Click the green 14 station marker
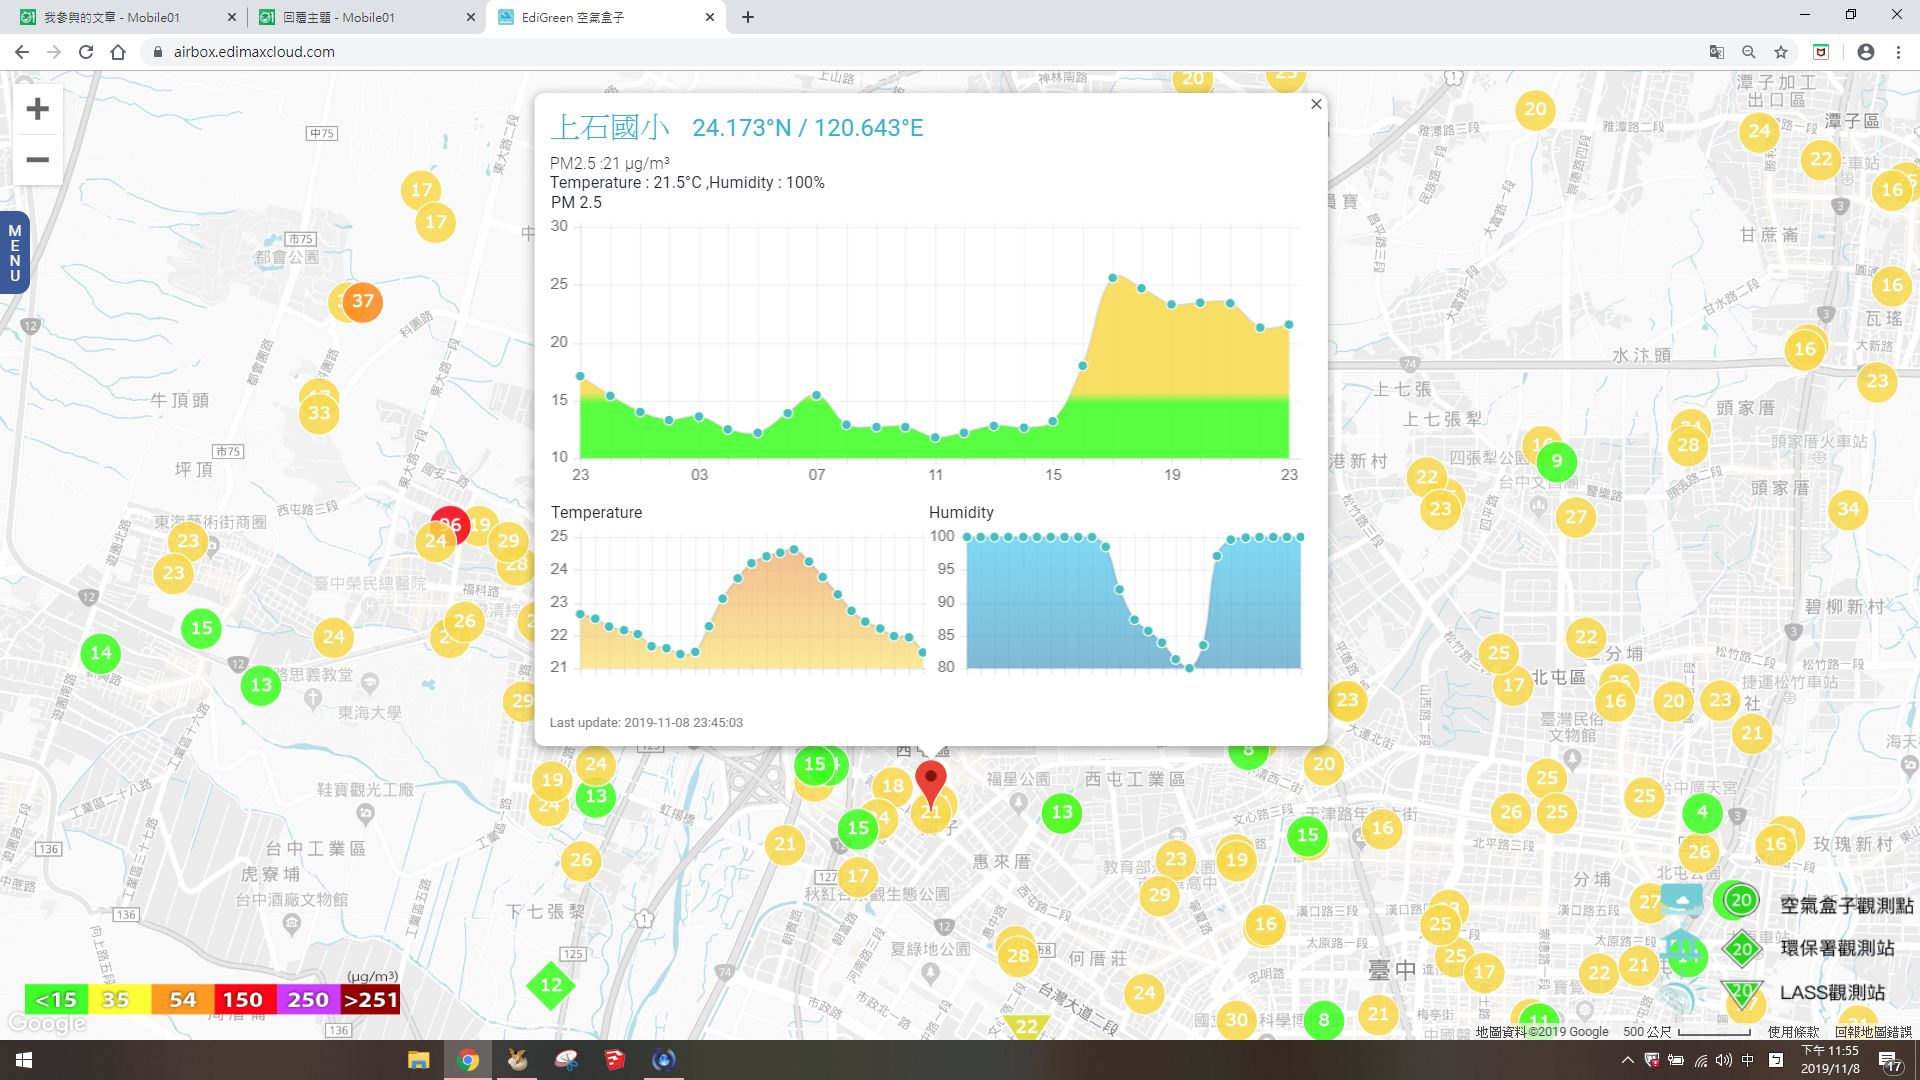Viewport: 1920px width, 1080px height. 101,653
